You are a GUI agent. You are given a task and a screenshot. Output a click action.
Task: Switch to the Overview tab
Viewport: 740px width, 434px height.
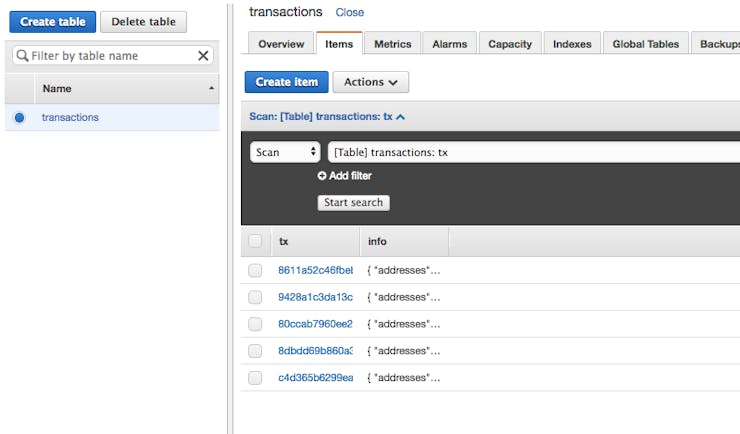[x=281, y=44]
